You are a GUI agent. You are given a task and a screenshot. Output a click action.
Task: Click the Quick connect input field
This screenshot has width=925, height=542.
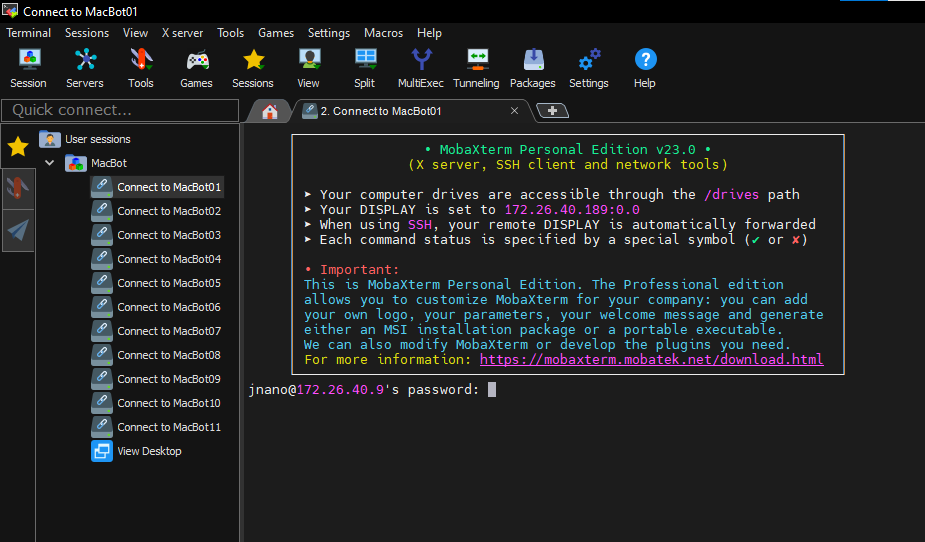tap(120, 110)
